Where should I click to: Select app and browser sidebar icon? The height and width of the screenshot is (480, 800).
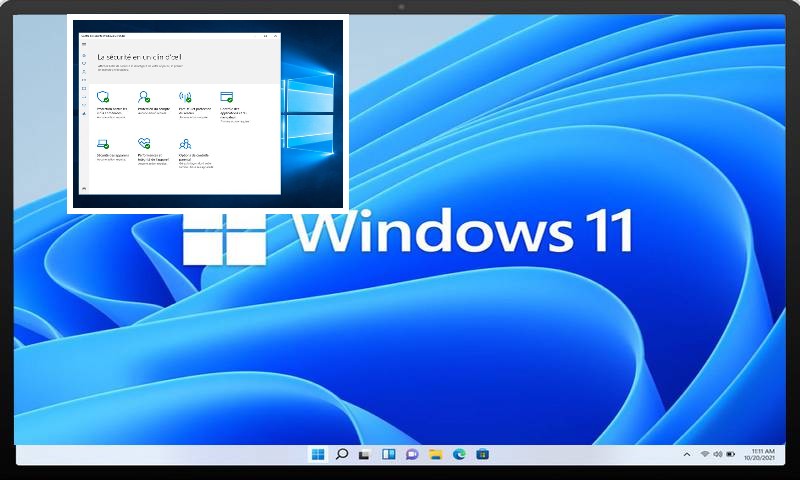(84, 88)
